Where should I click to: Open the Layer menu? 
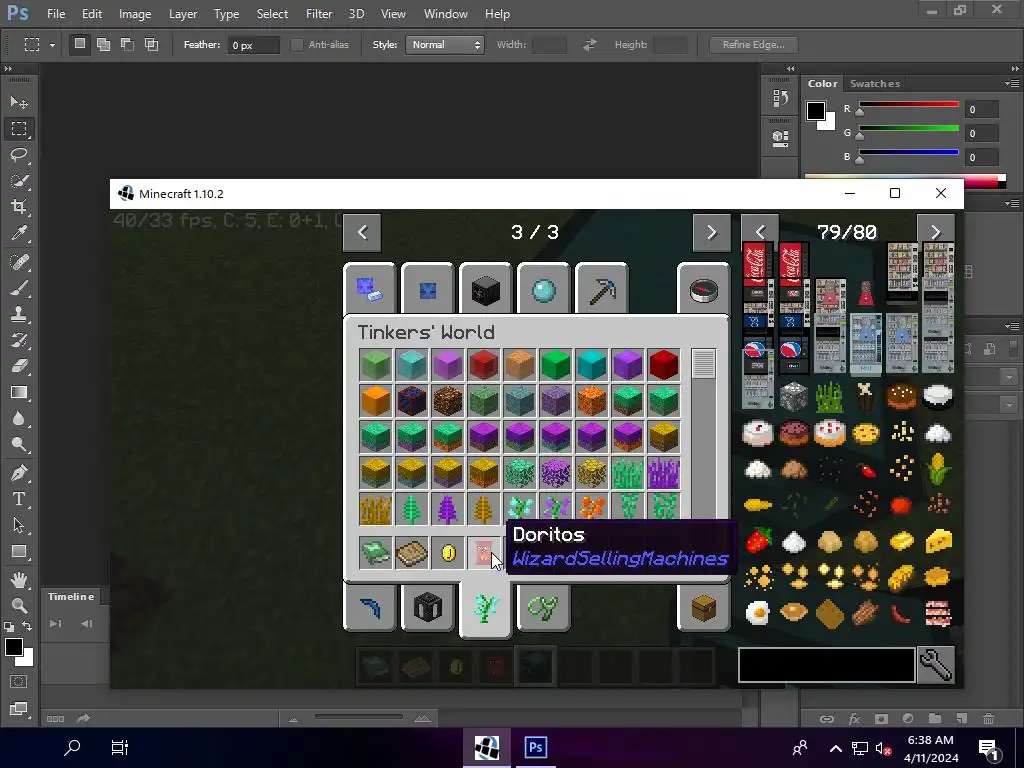(183, 14)
